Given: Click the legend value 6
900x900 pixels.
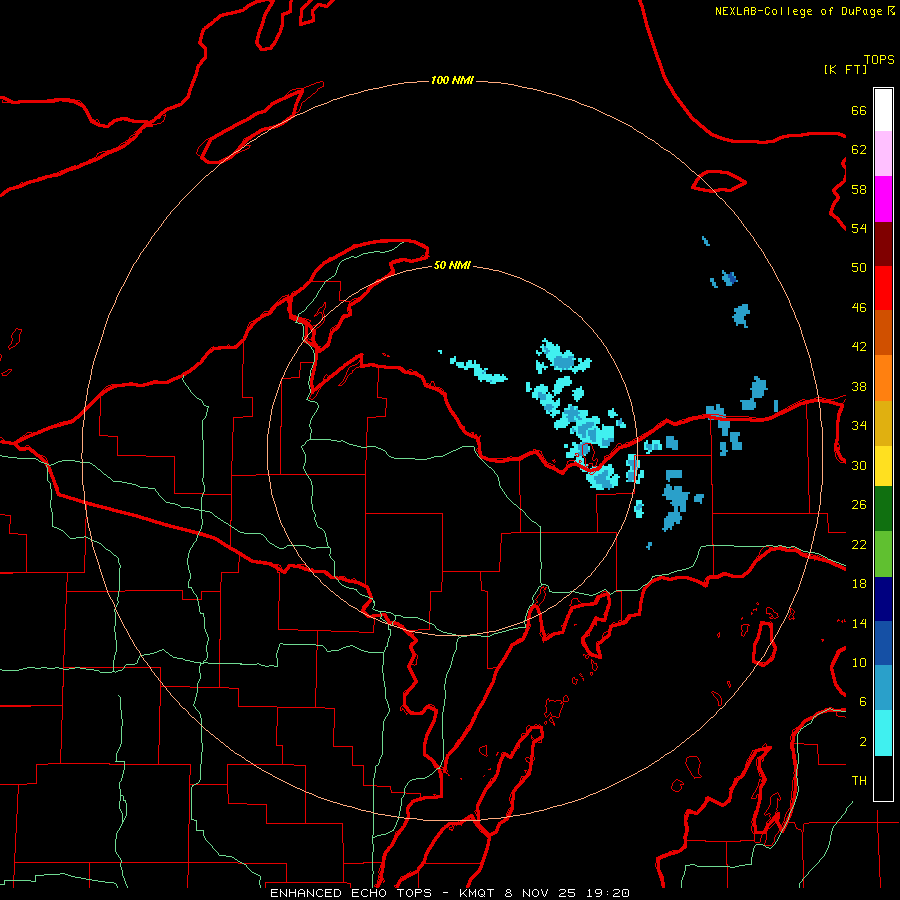Looking at the screenshot, I should pyautogui.click(x=863, y=702).
